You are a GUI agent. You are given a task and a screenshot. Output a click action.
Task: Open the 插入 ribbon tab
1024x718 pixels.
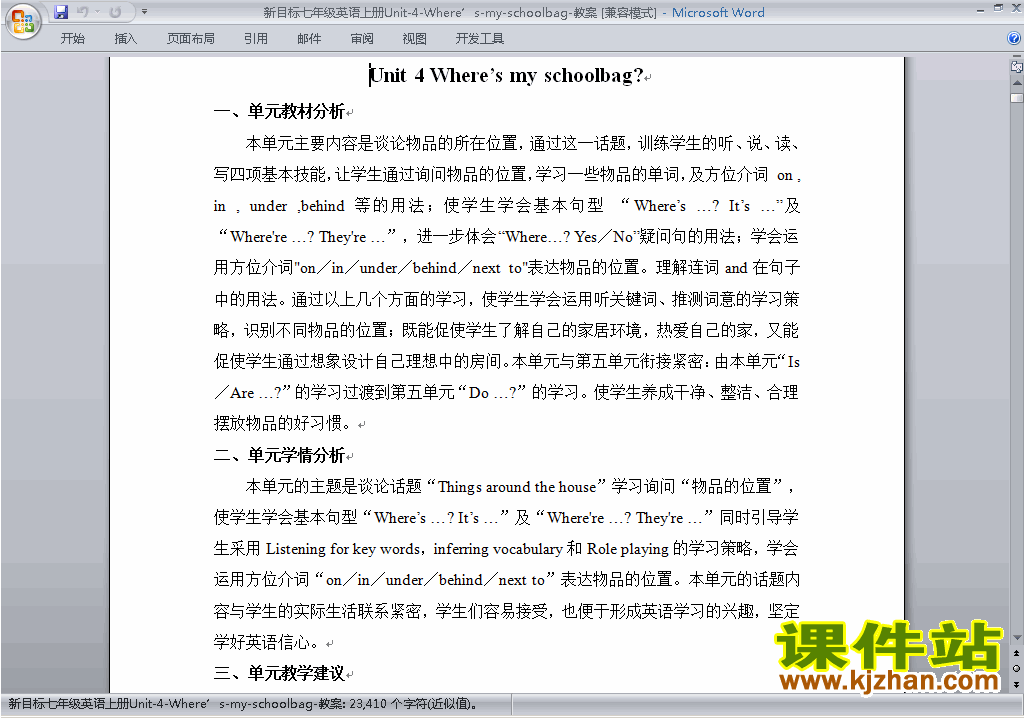(x=125, y=39)
